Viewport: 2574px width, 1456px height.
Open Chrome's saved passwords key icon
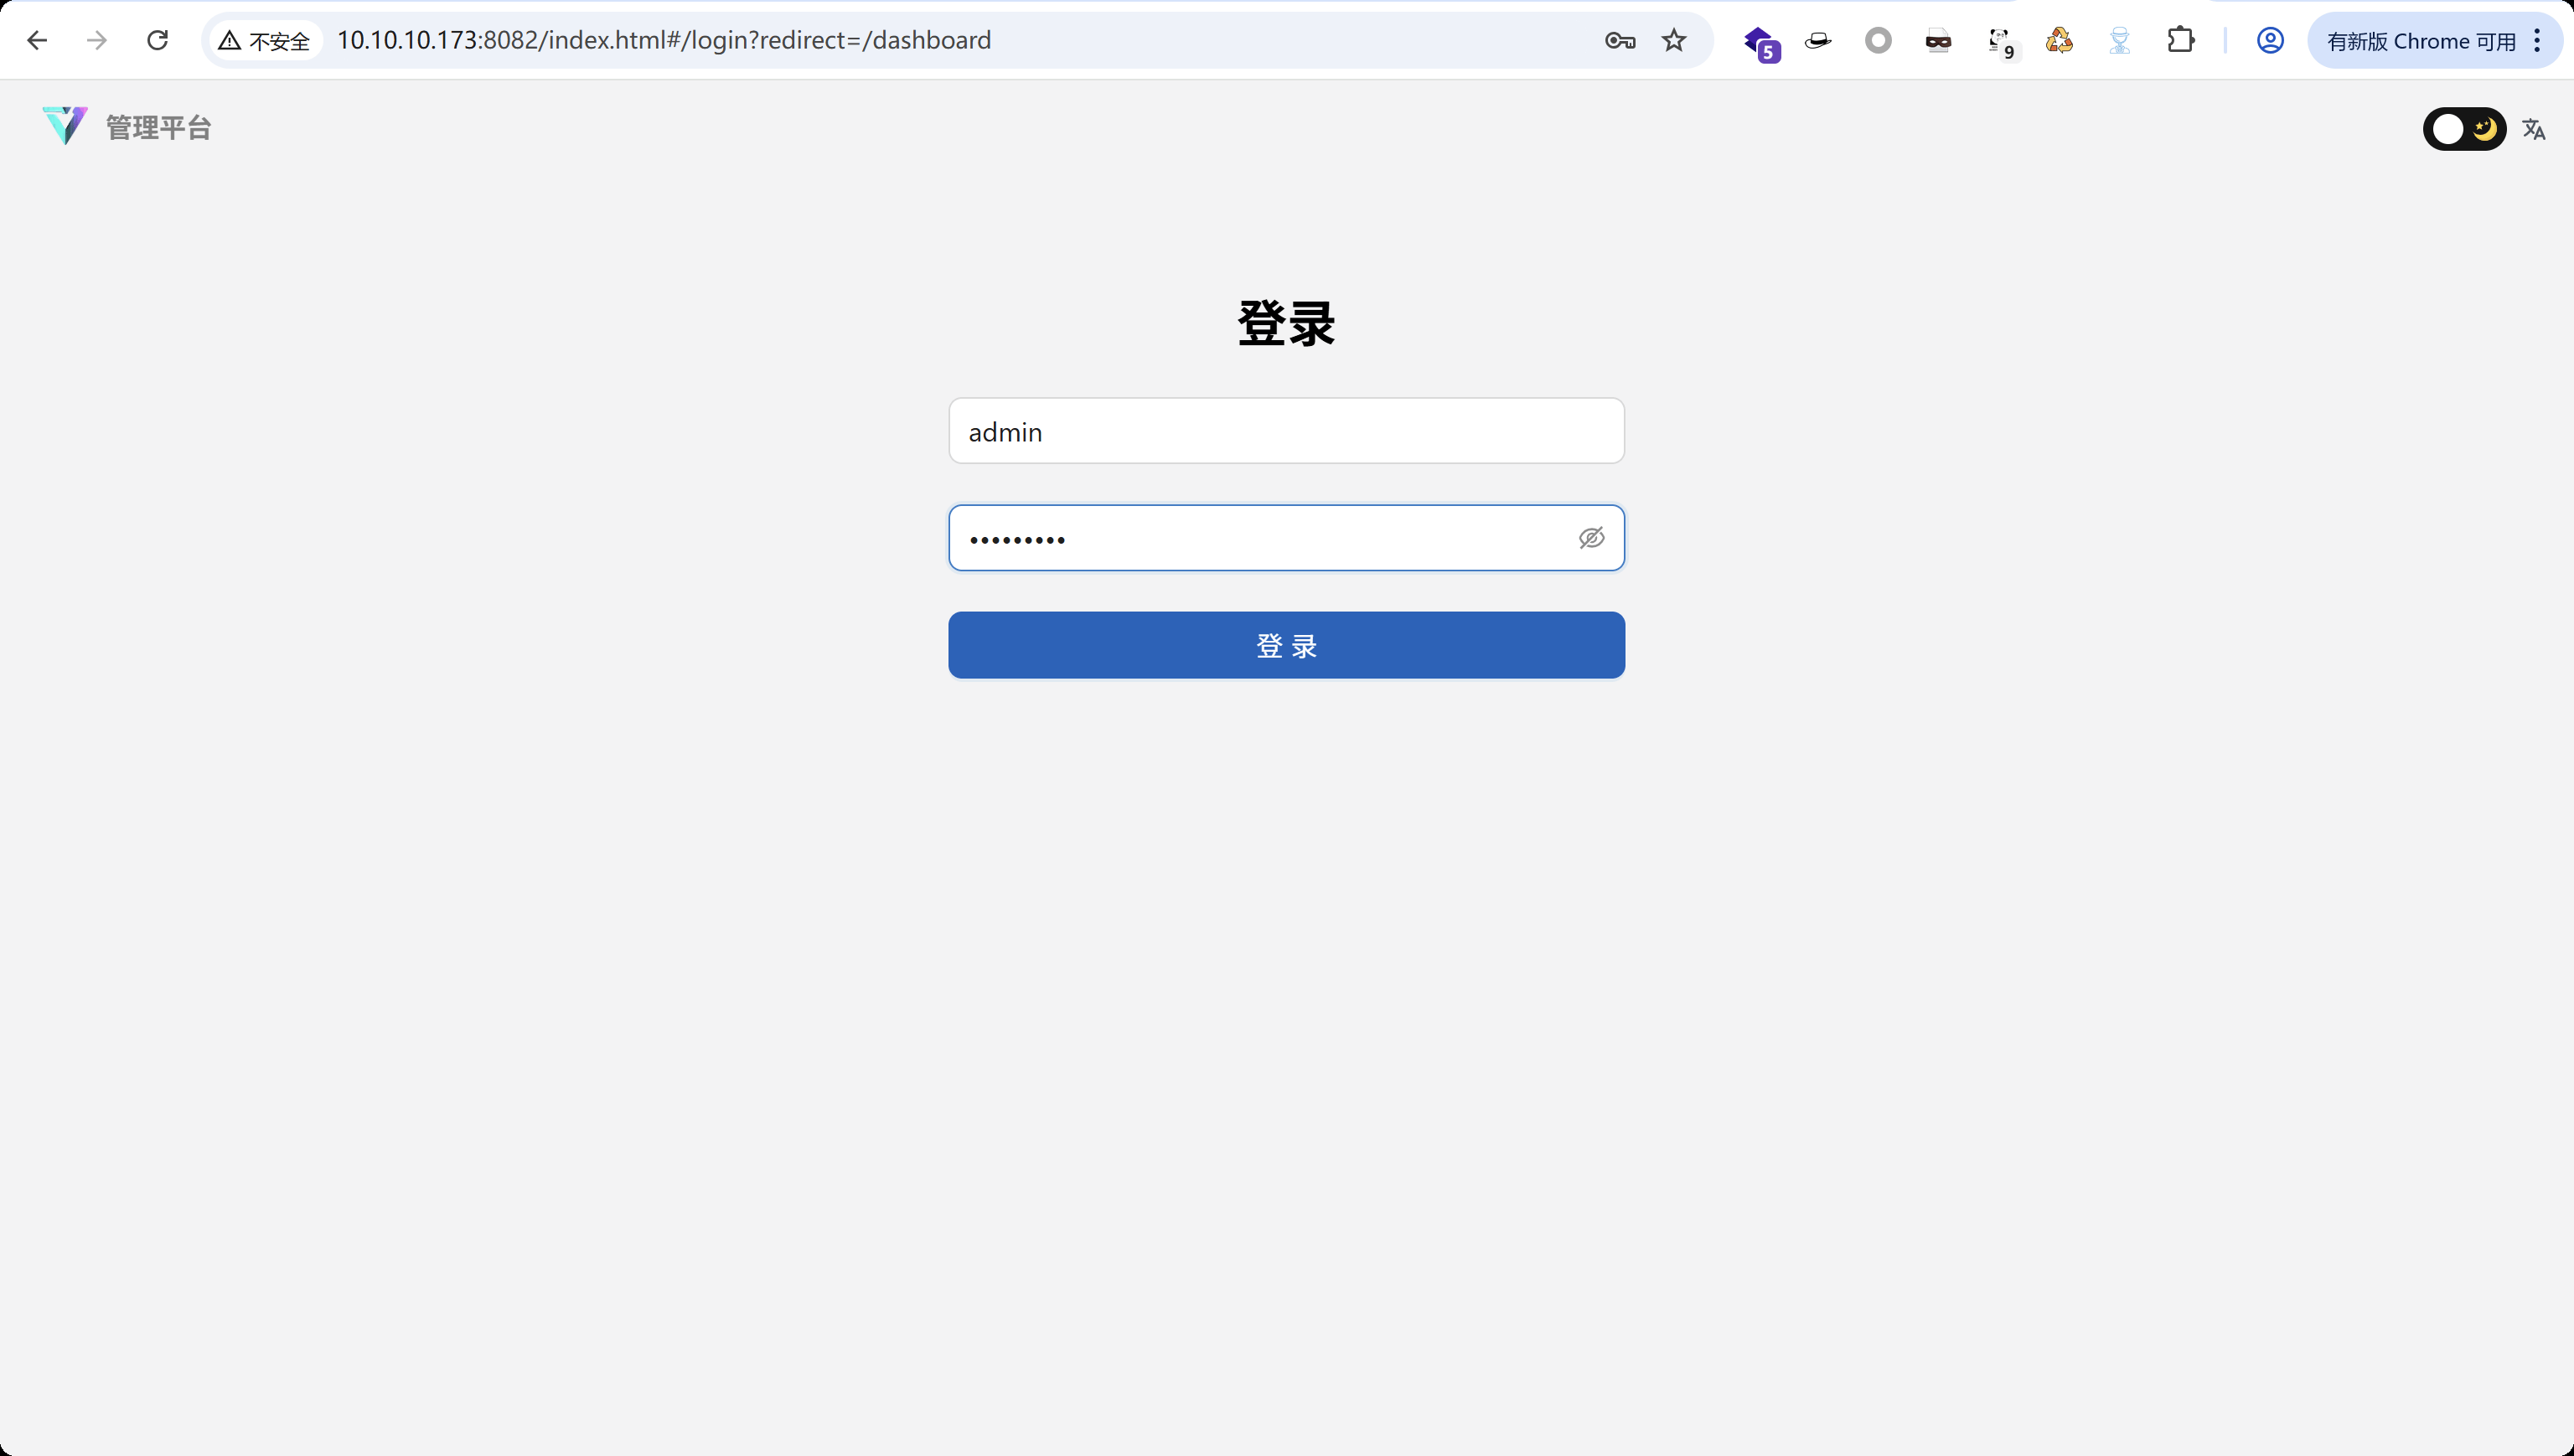(x=1620, y=41)
